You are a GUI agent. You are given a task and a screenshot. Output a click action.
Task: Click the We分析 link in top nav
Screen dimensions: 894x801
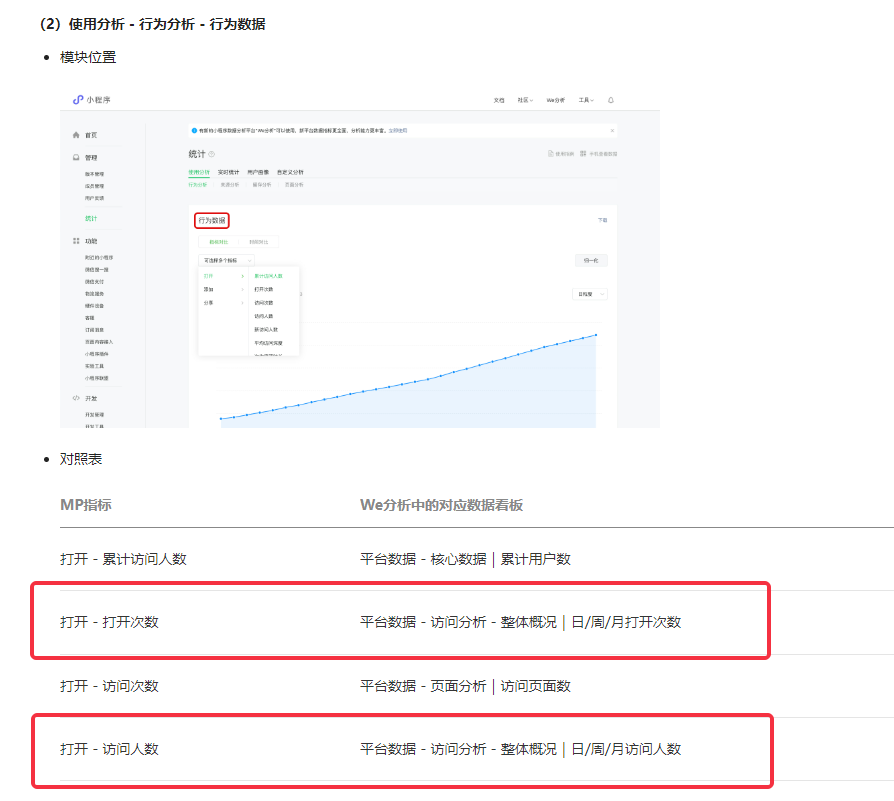[x=556, y=100]
